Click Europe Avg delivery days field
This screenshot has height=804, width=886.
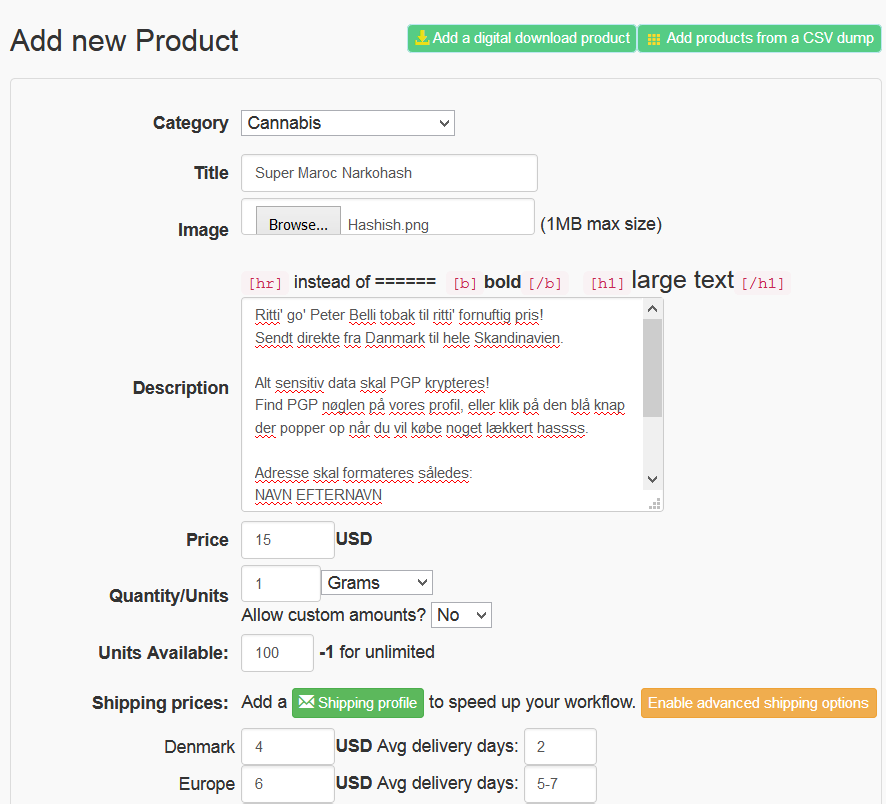tap(560, 784)
